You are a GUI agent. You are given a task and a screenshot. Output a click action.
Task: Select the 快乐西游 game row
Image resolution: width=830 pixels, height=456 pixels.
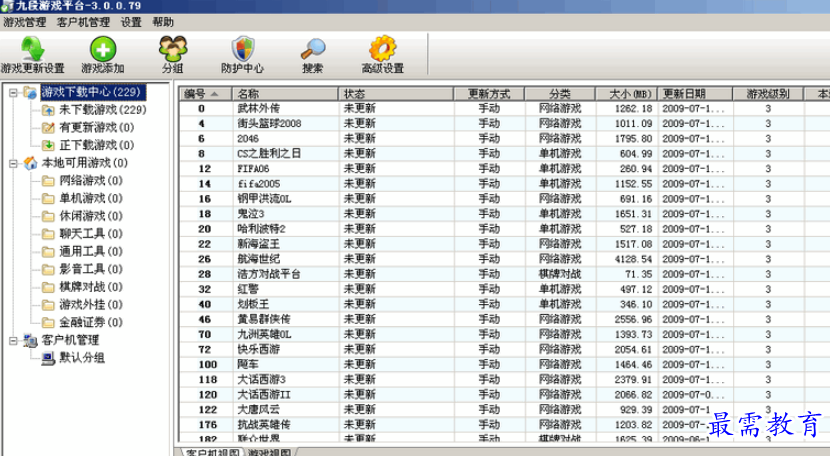tap(504, 350)
